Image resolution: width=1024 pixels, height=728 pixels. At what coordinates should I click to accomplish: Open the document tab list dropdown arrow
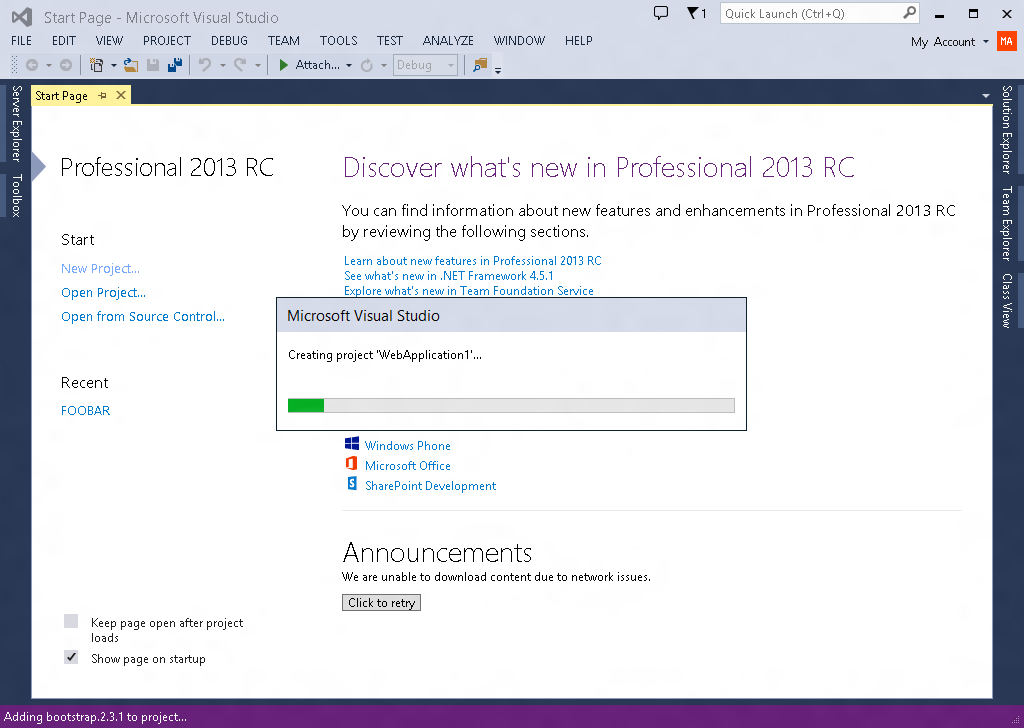(x=985, y=96)
